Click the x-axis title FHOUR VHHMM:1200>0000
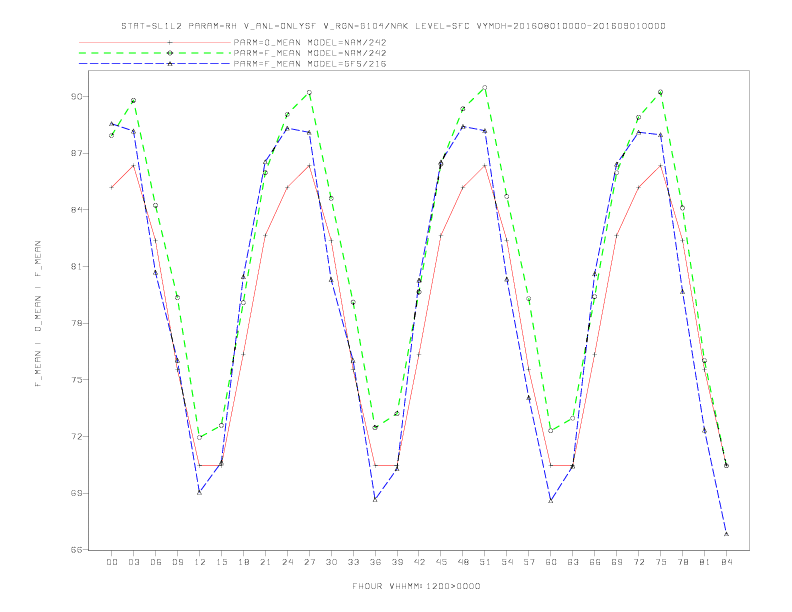This screenshot has height=612, width=792. click(416, 586)
